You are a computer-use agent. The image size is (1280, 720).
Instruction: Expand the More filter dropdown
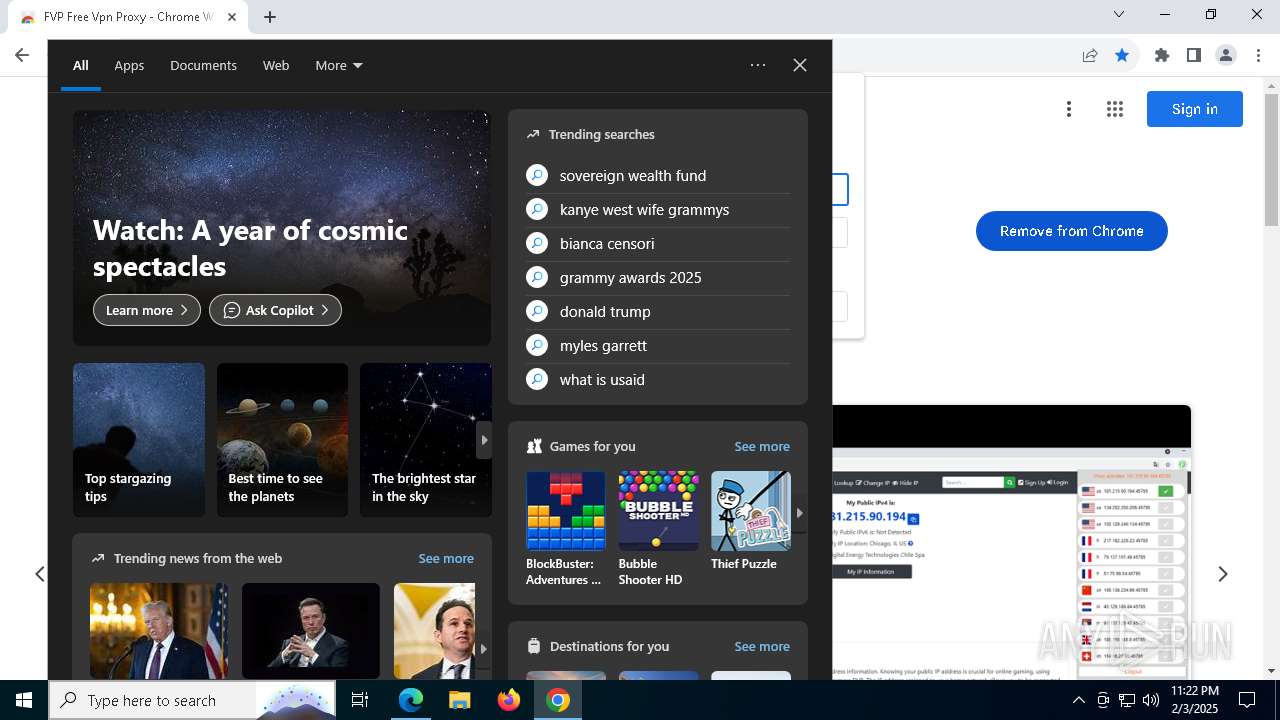coord(339,65)
